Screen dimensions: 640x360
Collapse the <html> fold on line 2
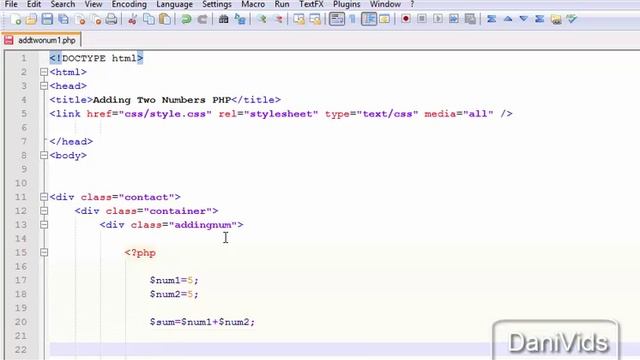point(44,72)
